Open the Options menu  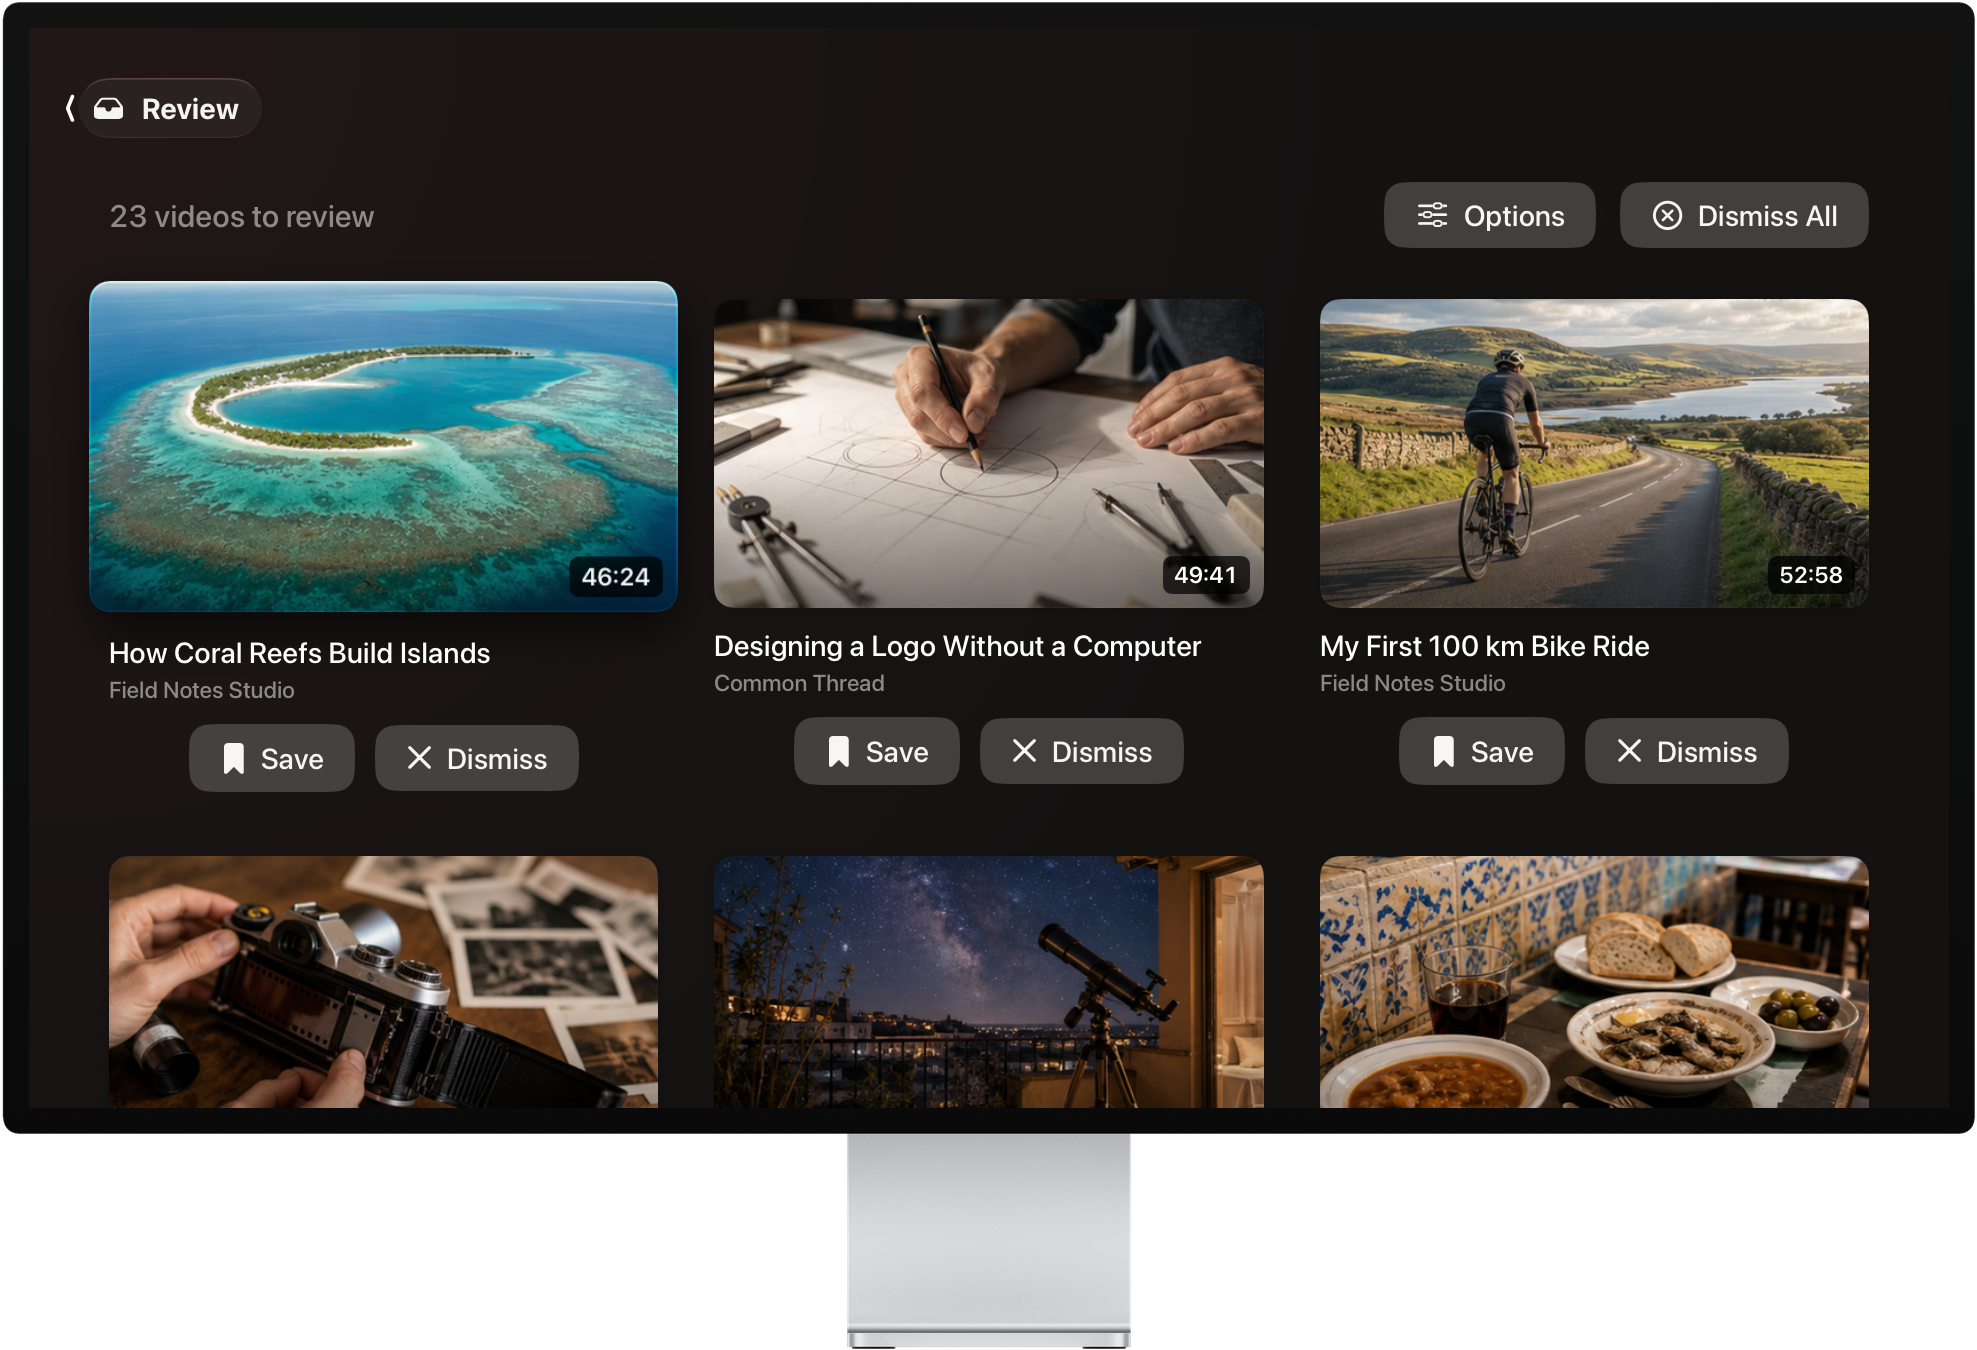click(x=1489, y=215)
